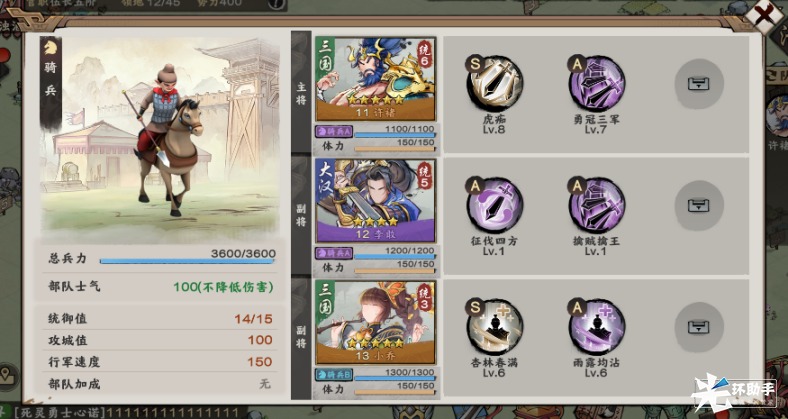The image size is (788, 419).
Task: Open empty third skill slot for 李敢
Action: click(699, 205)
